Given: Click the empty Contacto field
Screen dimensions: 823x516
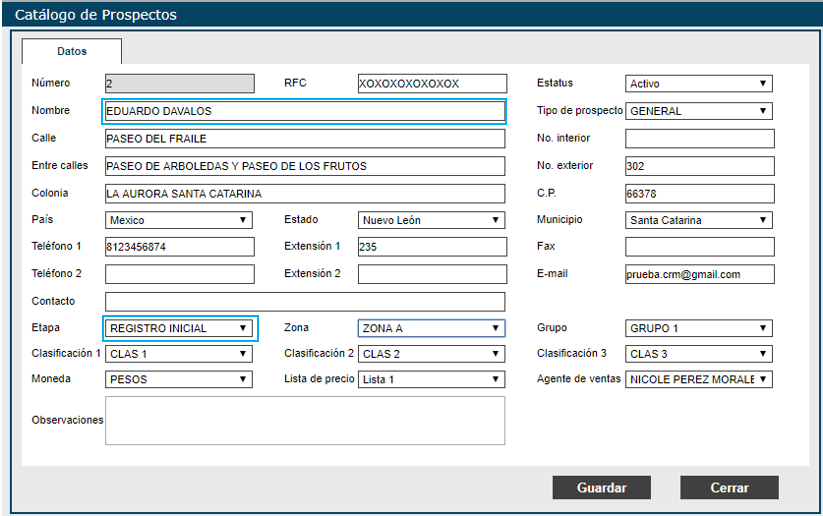Looking at the screenshot, I should (x=304, y=301).
